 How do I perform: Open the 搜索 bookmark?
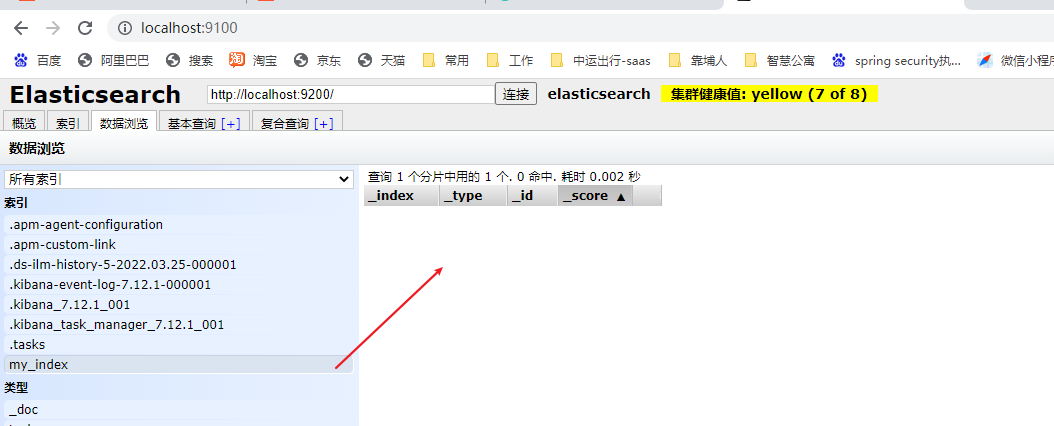point(190,60)
